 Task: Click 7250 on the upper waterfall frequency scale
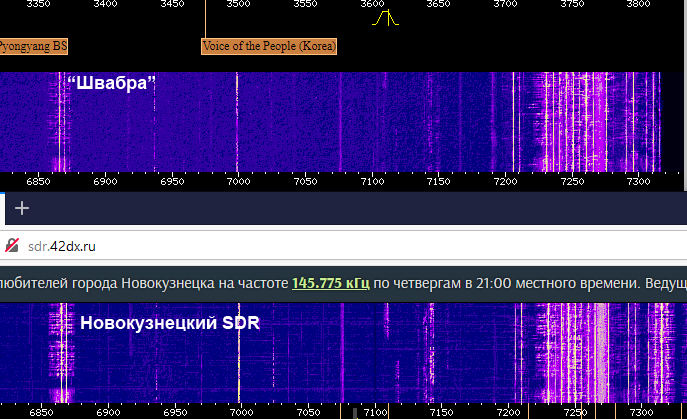coord(573,181)
